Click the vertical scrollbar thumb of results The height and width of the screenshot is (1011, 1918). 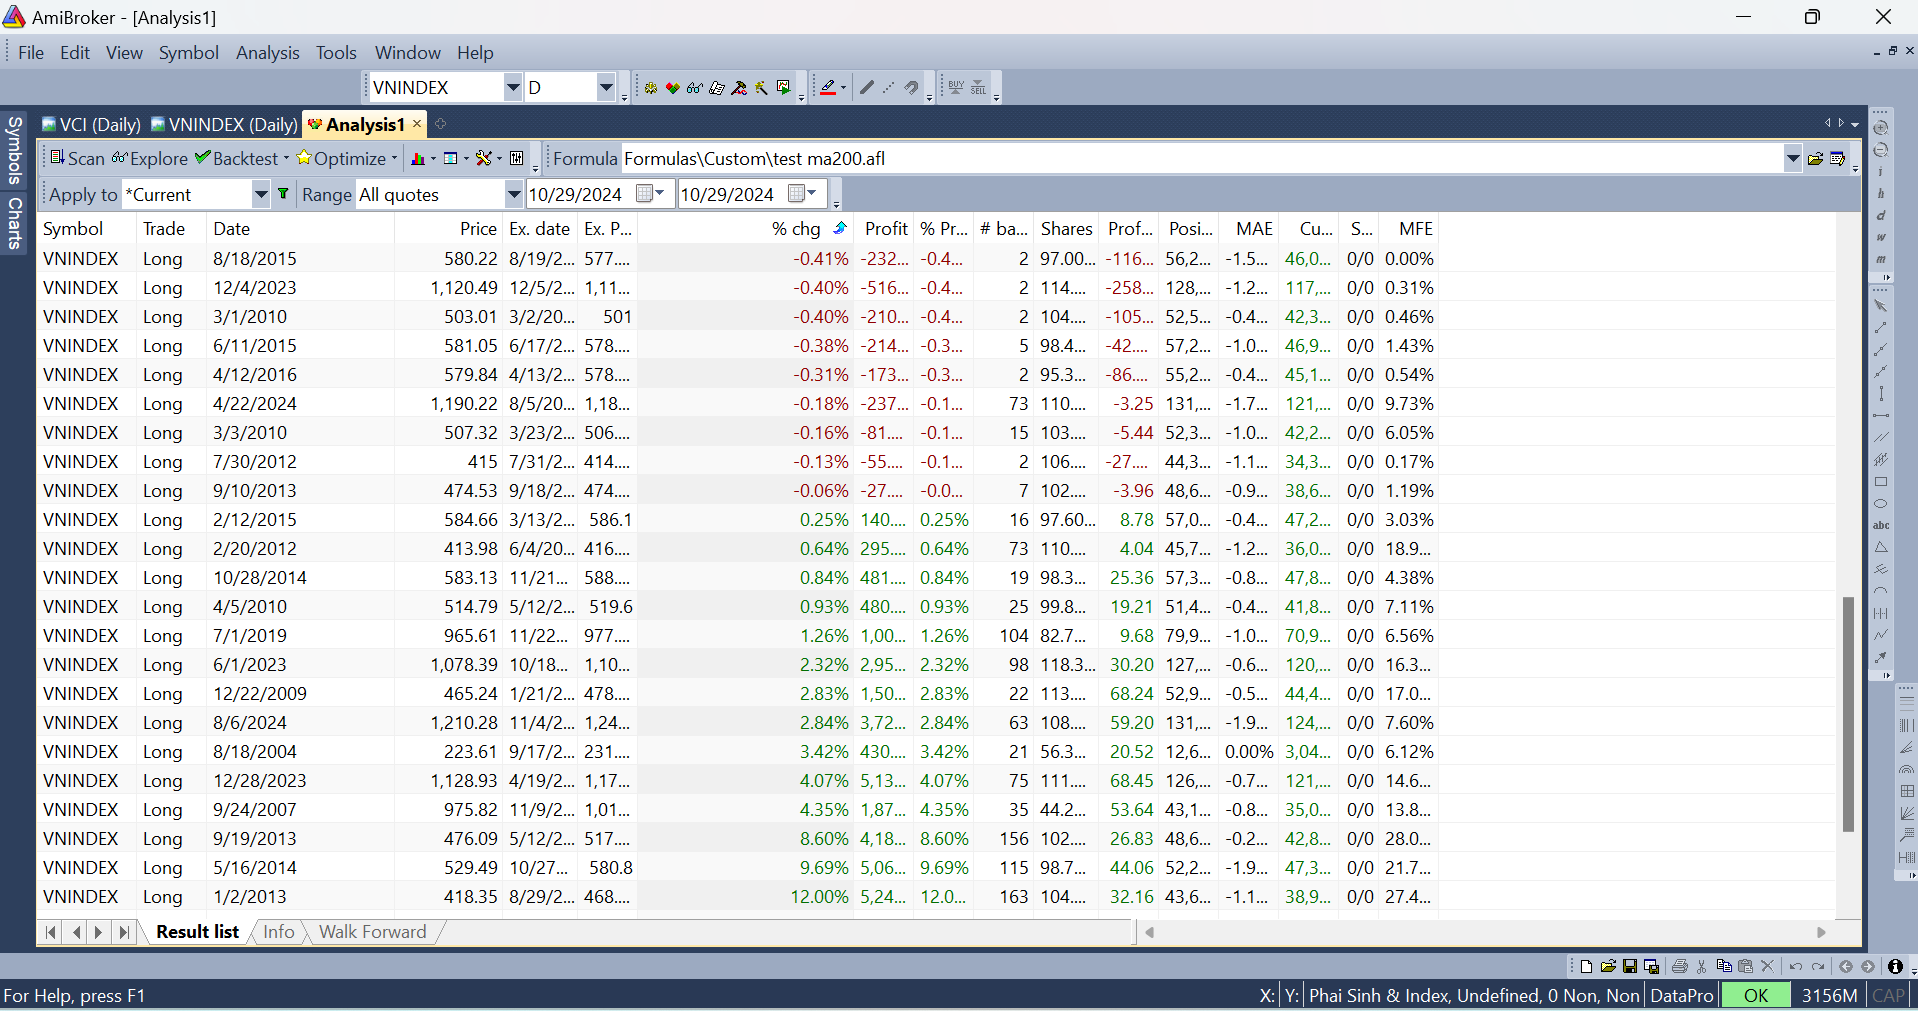tap(1848, 714)
